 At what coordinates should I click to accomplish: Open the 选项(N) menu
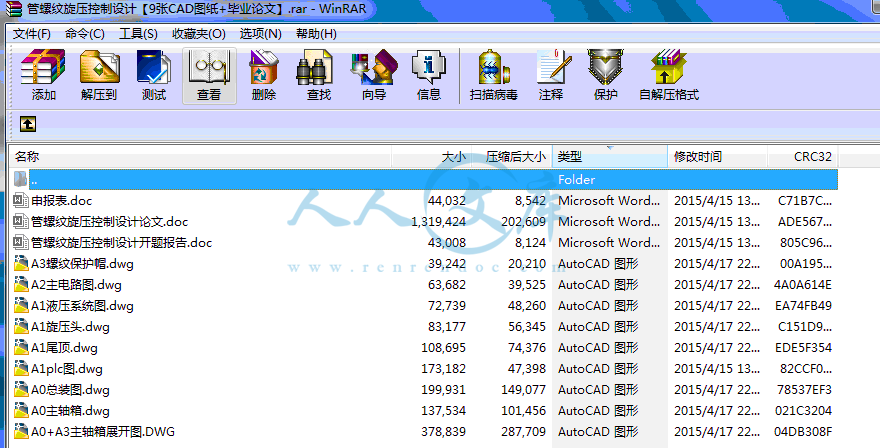point(260,34)
